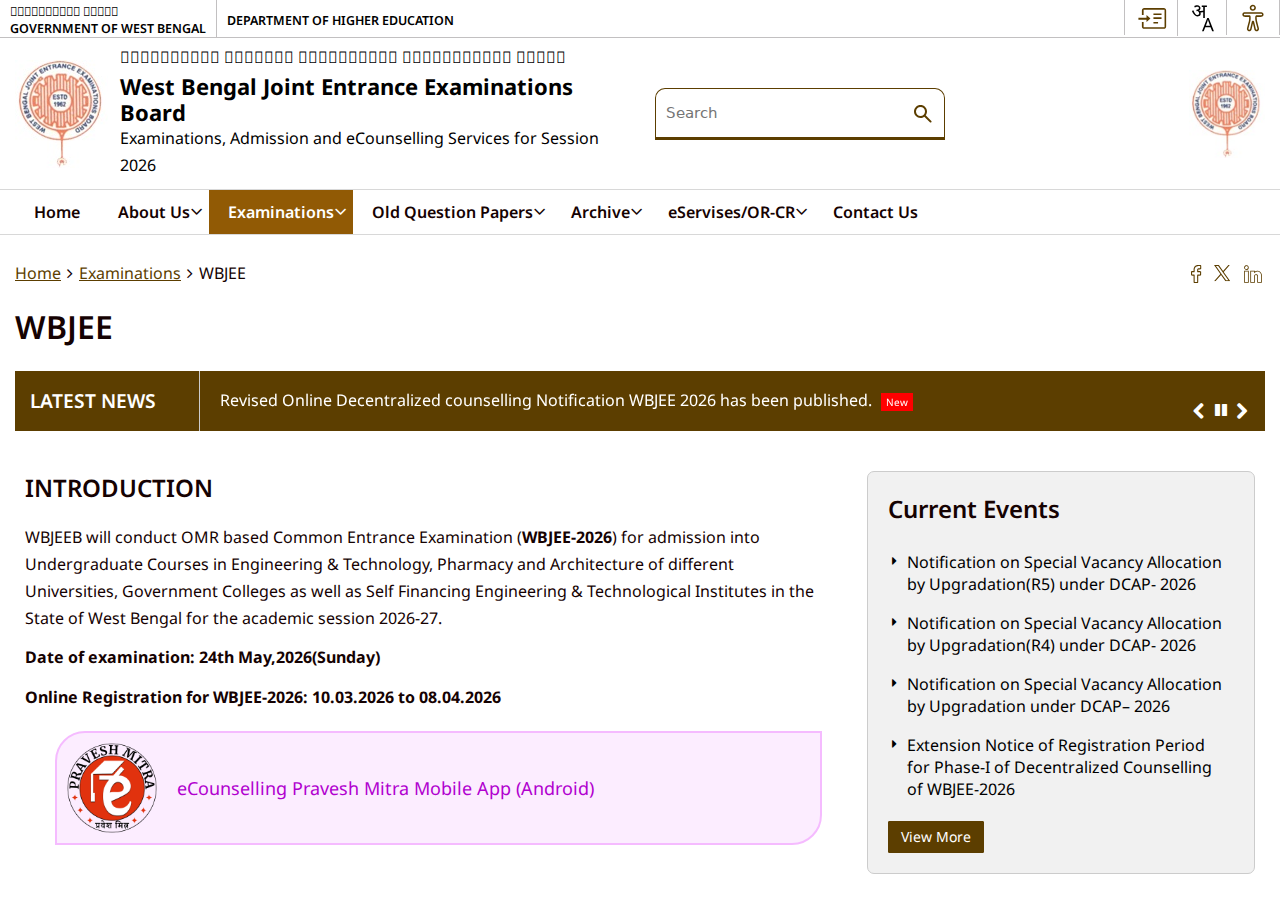
Task: Click the skip to main content icon
Action: coord(1152,18)
